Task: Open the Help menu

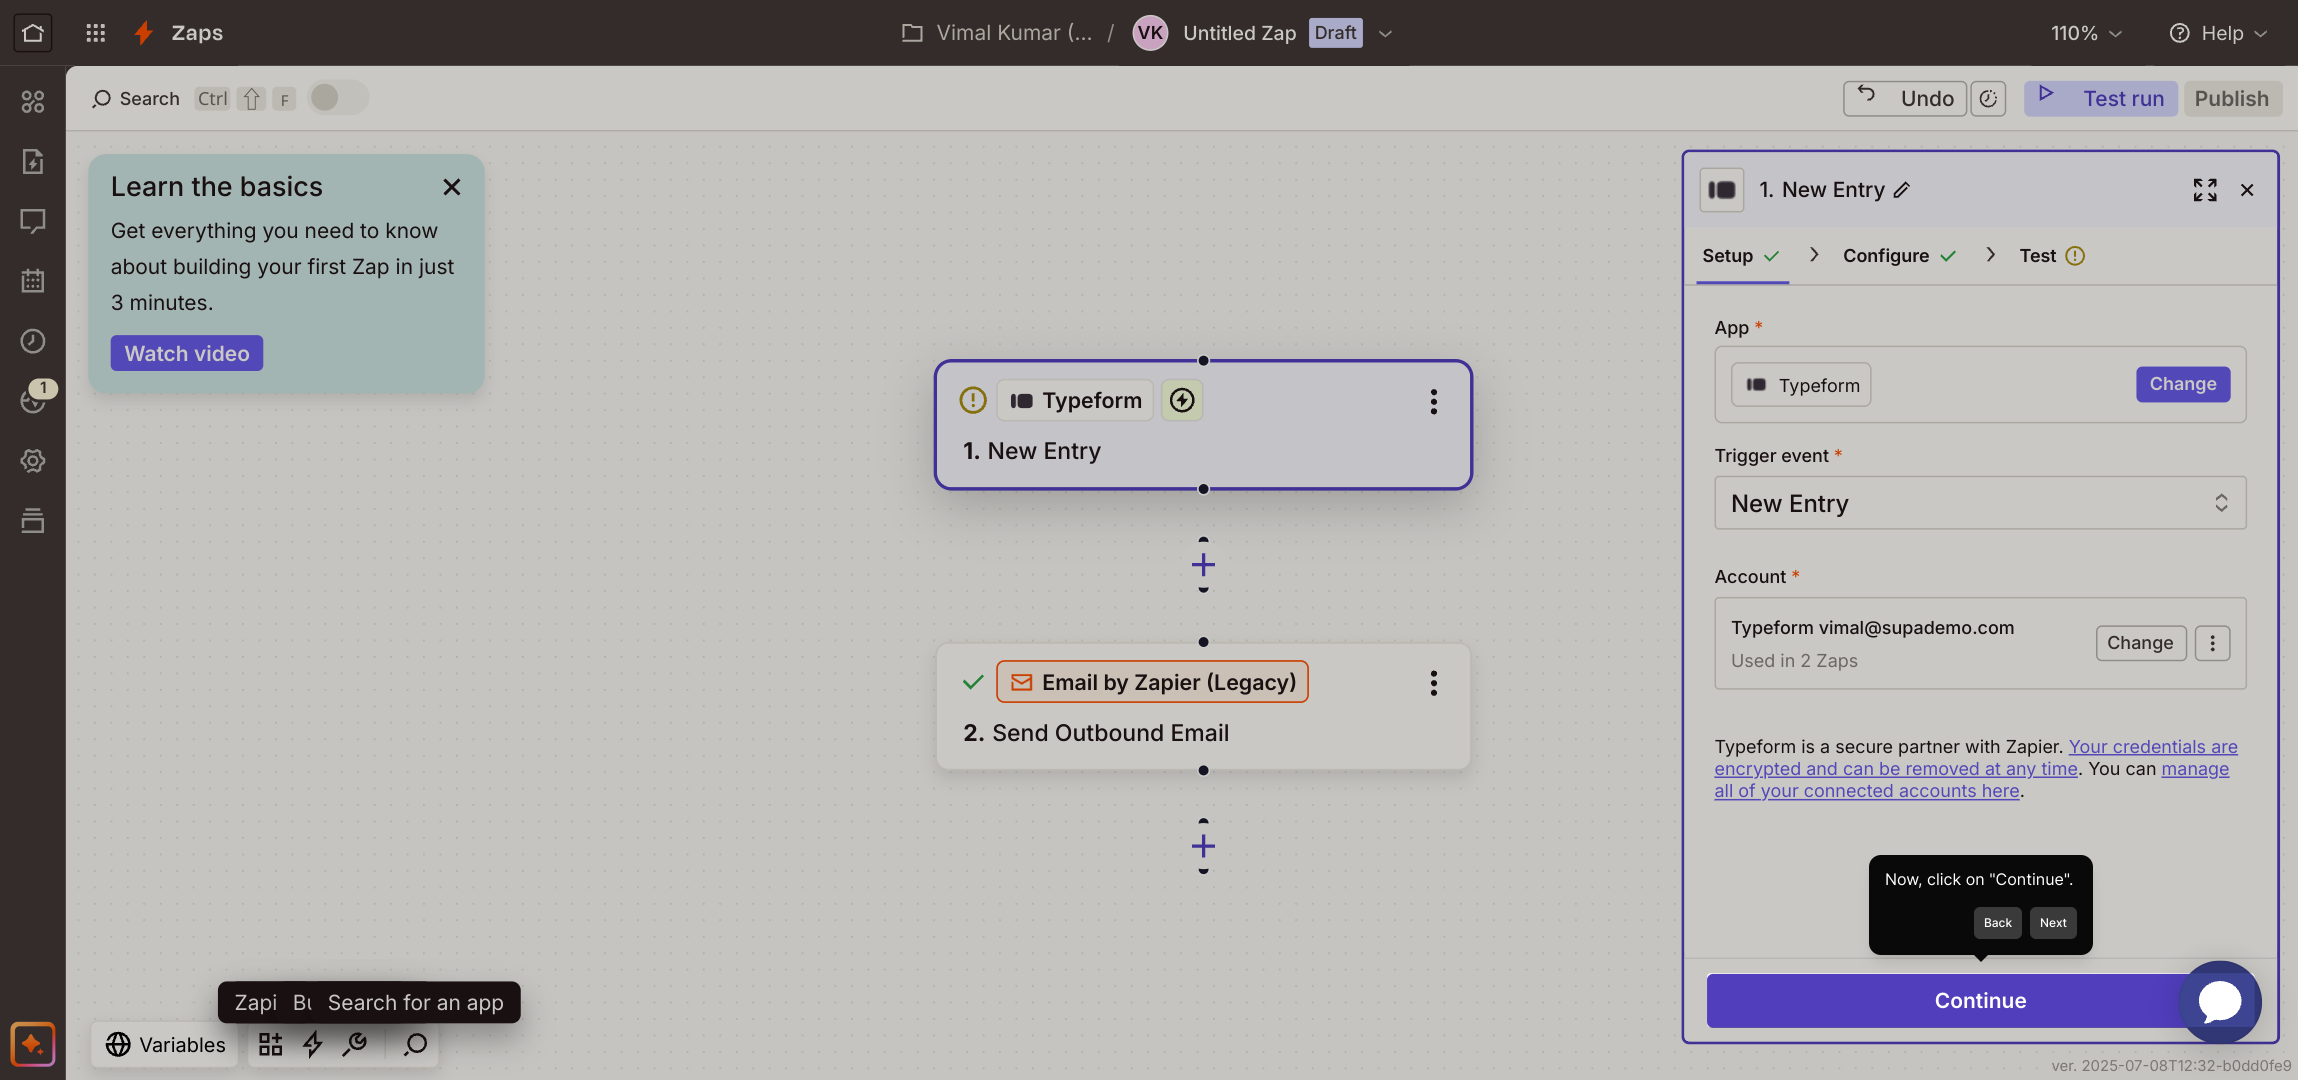Action: click(2218, 33)
